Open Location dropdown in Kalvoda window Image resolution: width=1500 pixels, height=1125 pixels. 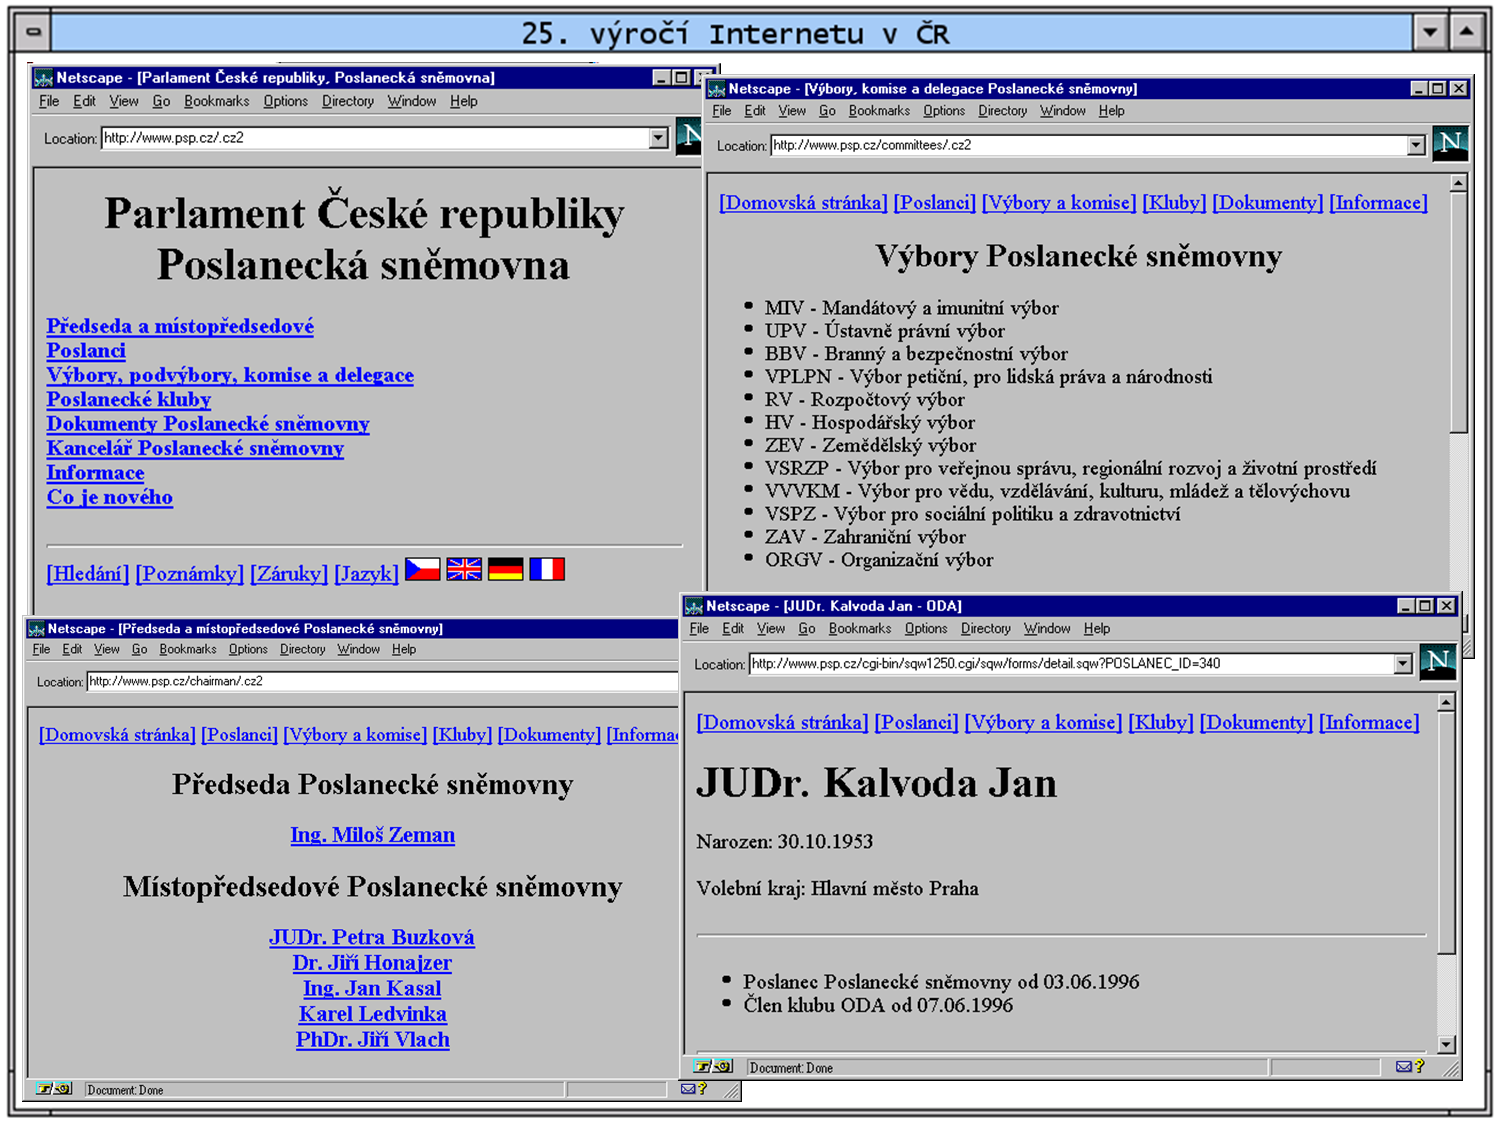click(1403, 663)
